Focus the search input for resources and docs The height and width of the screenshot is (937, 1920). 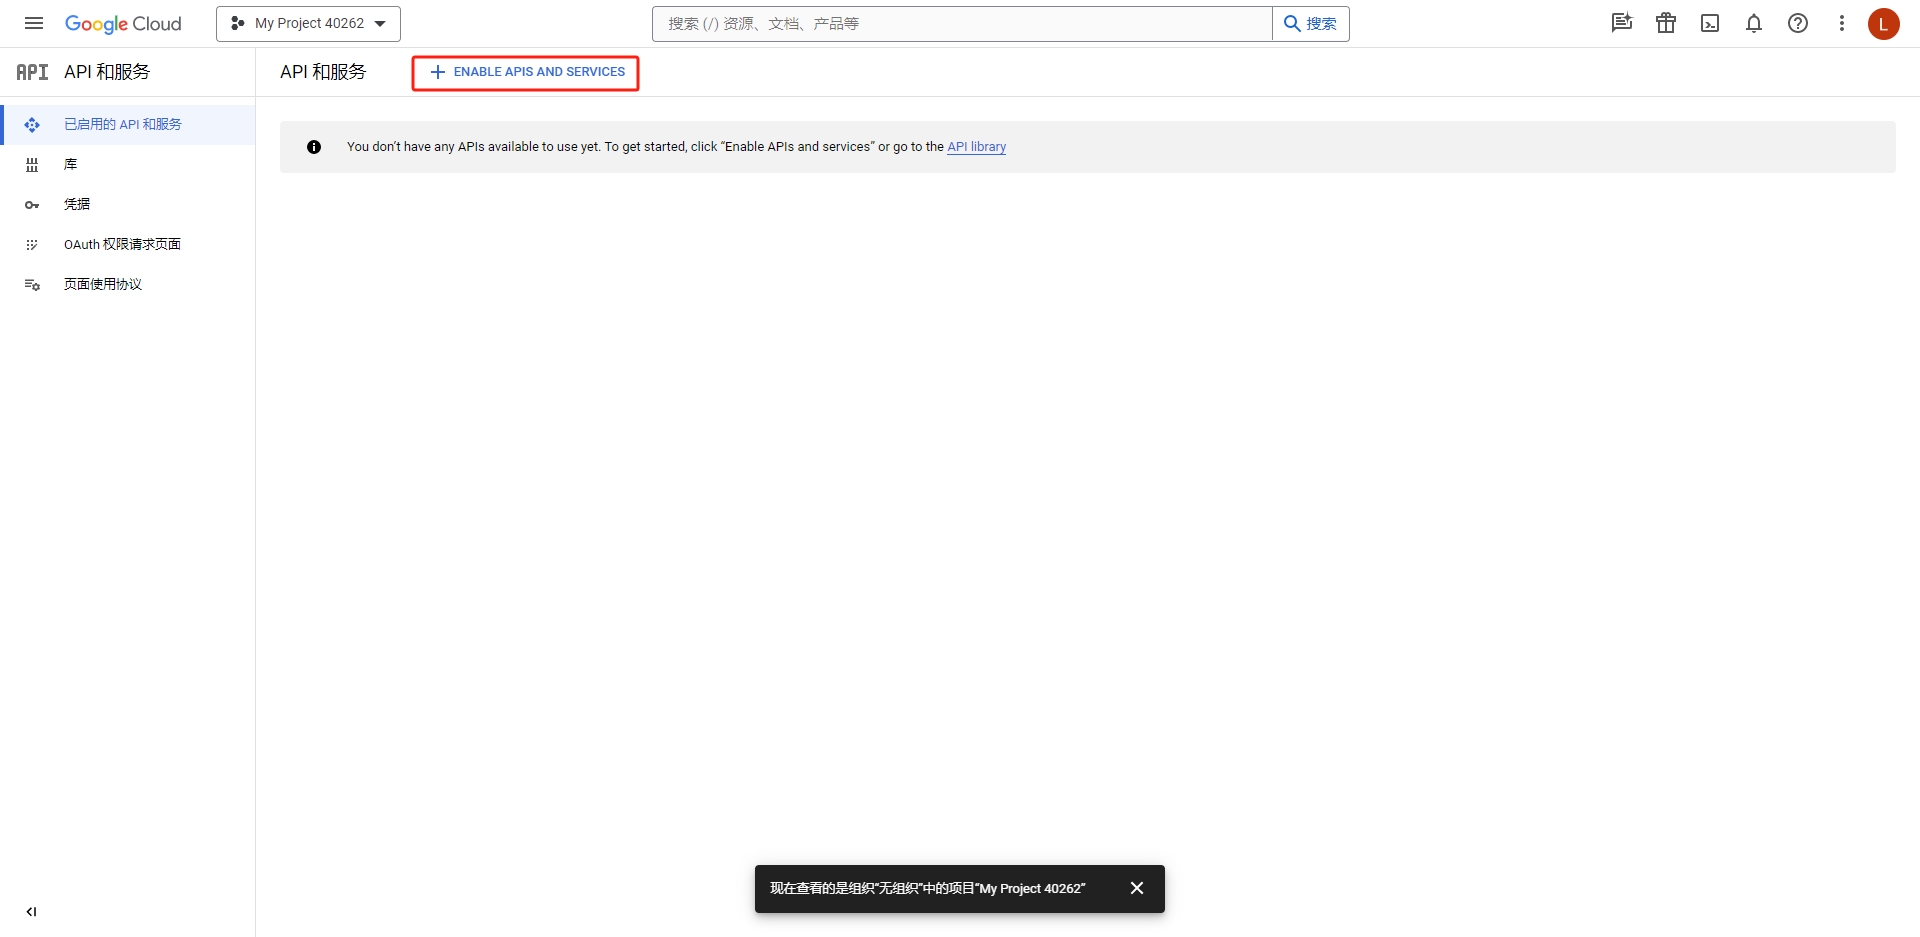click(x=962, y=24)
